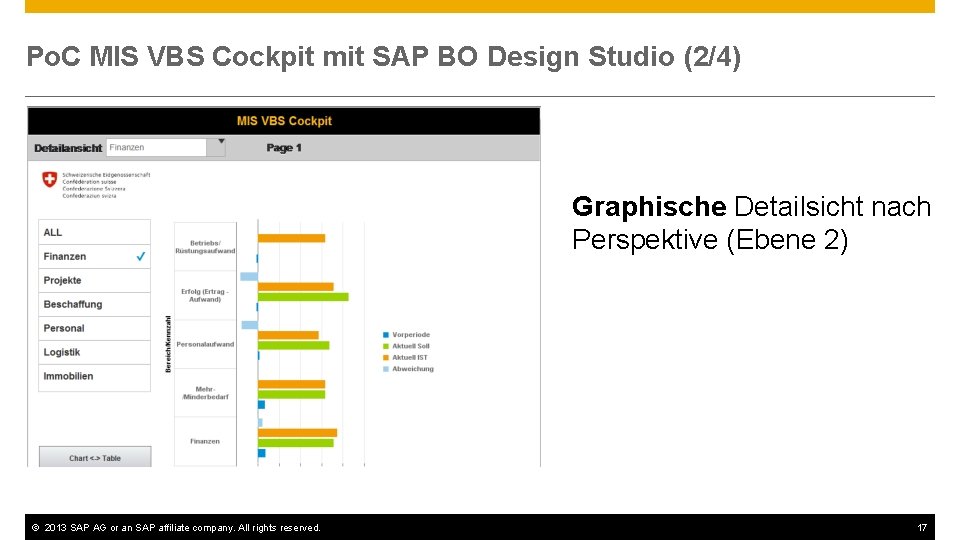
Task: Click the Chart <-> Table button
Action: (x=95, y=457)
